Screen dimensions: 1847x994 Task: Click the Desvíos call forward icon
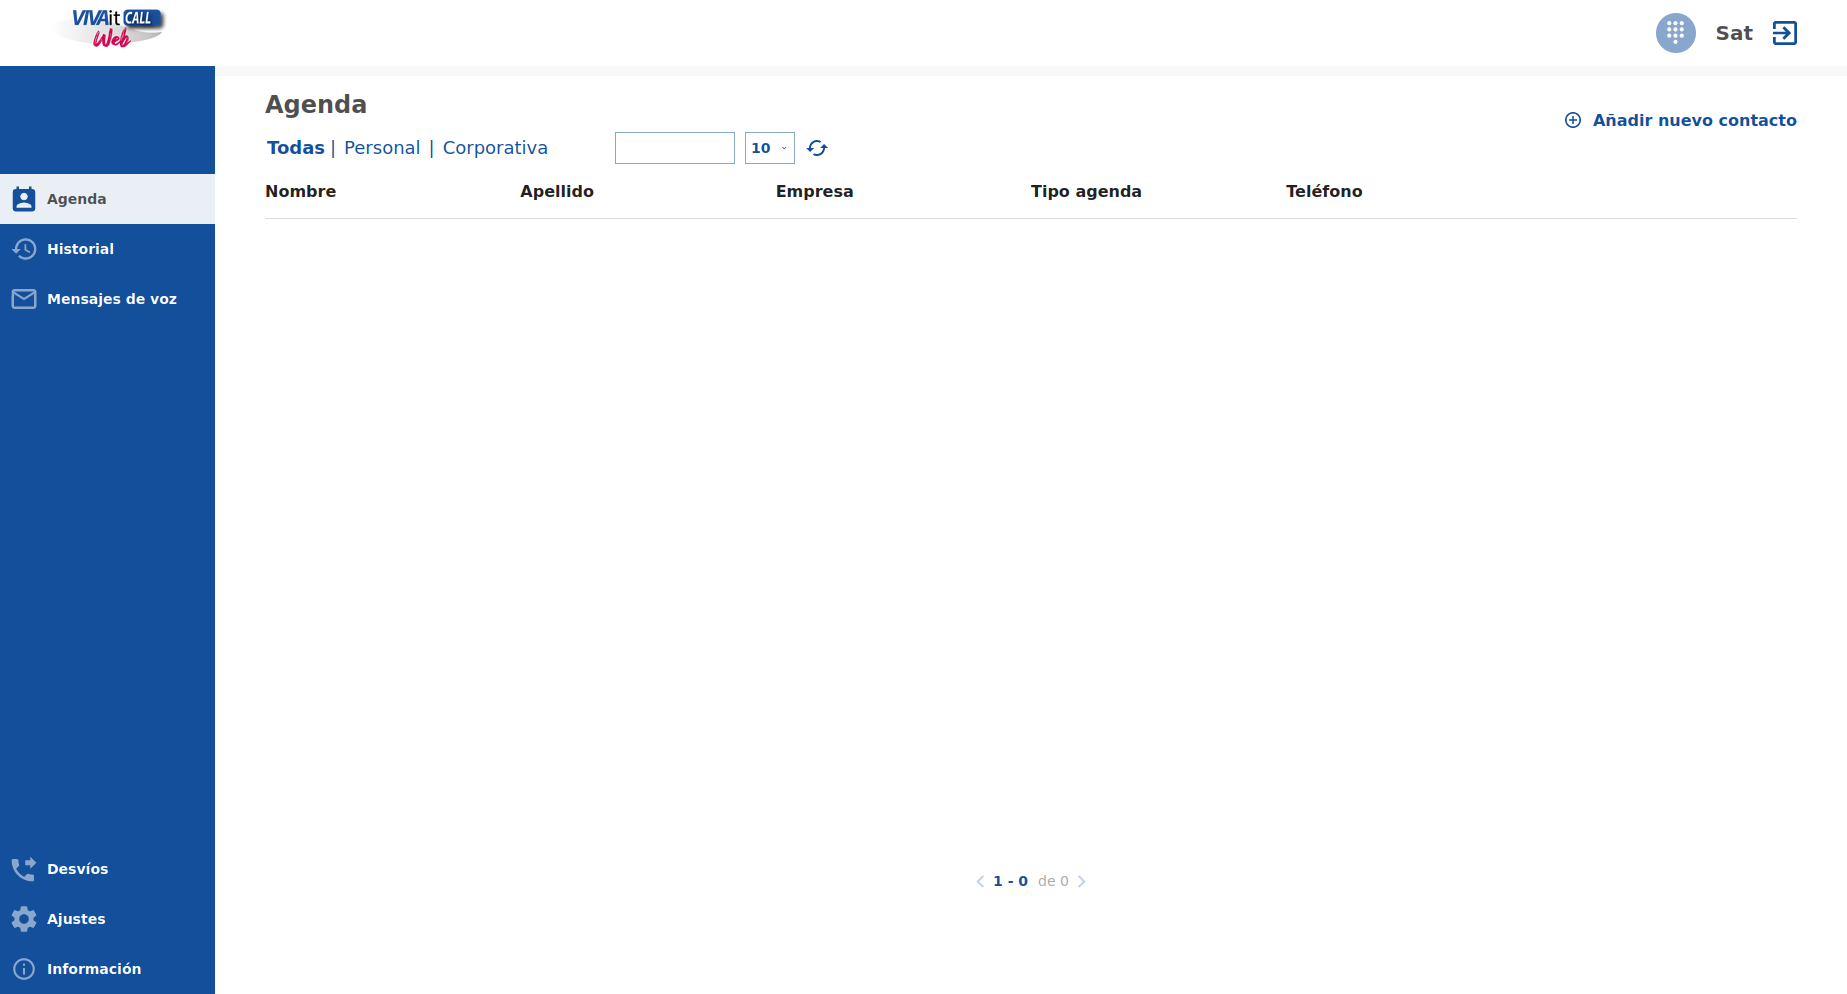[24, 869]
